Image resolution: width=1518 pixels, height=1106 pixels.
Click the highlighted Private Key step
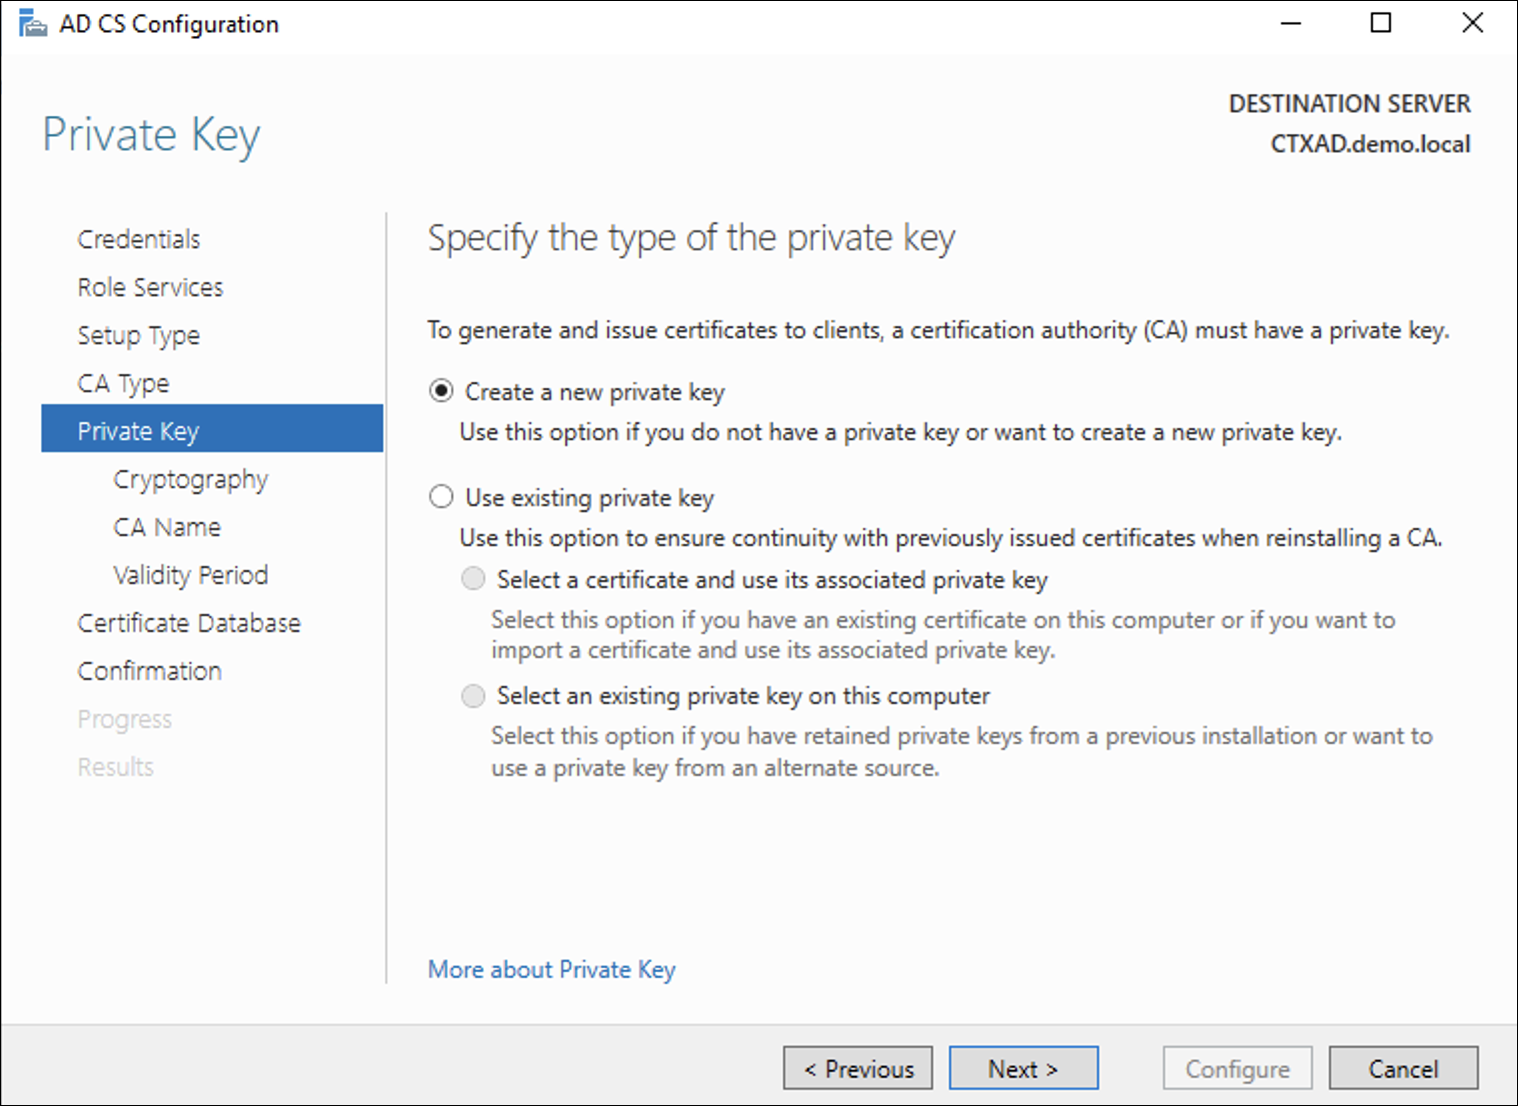point(138,430)
